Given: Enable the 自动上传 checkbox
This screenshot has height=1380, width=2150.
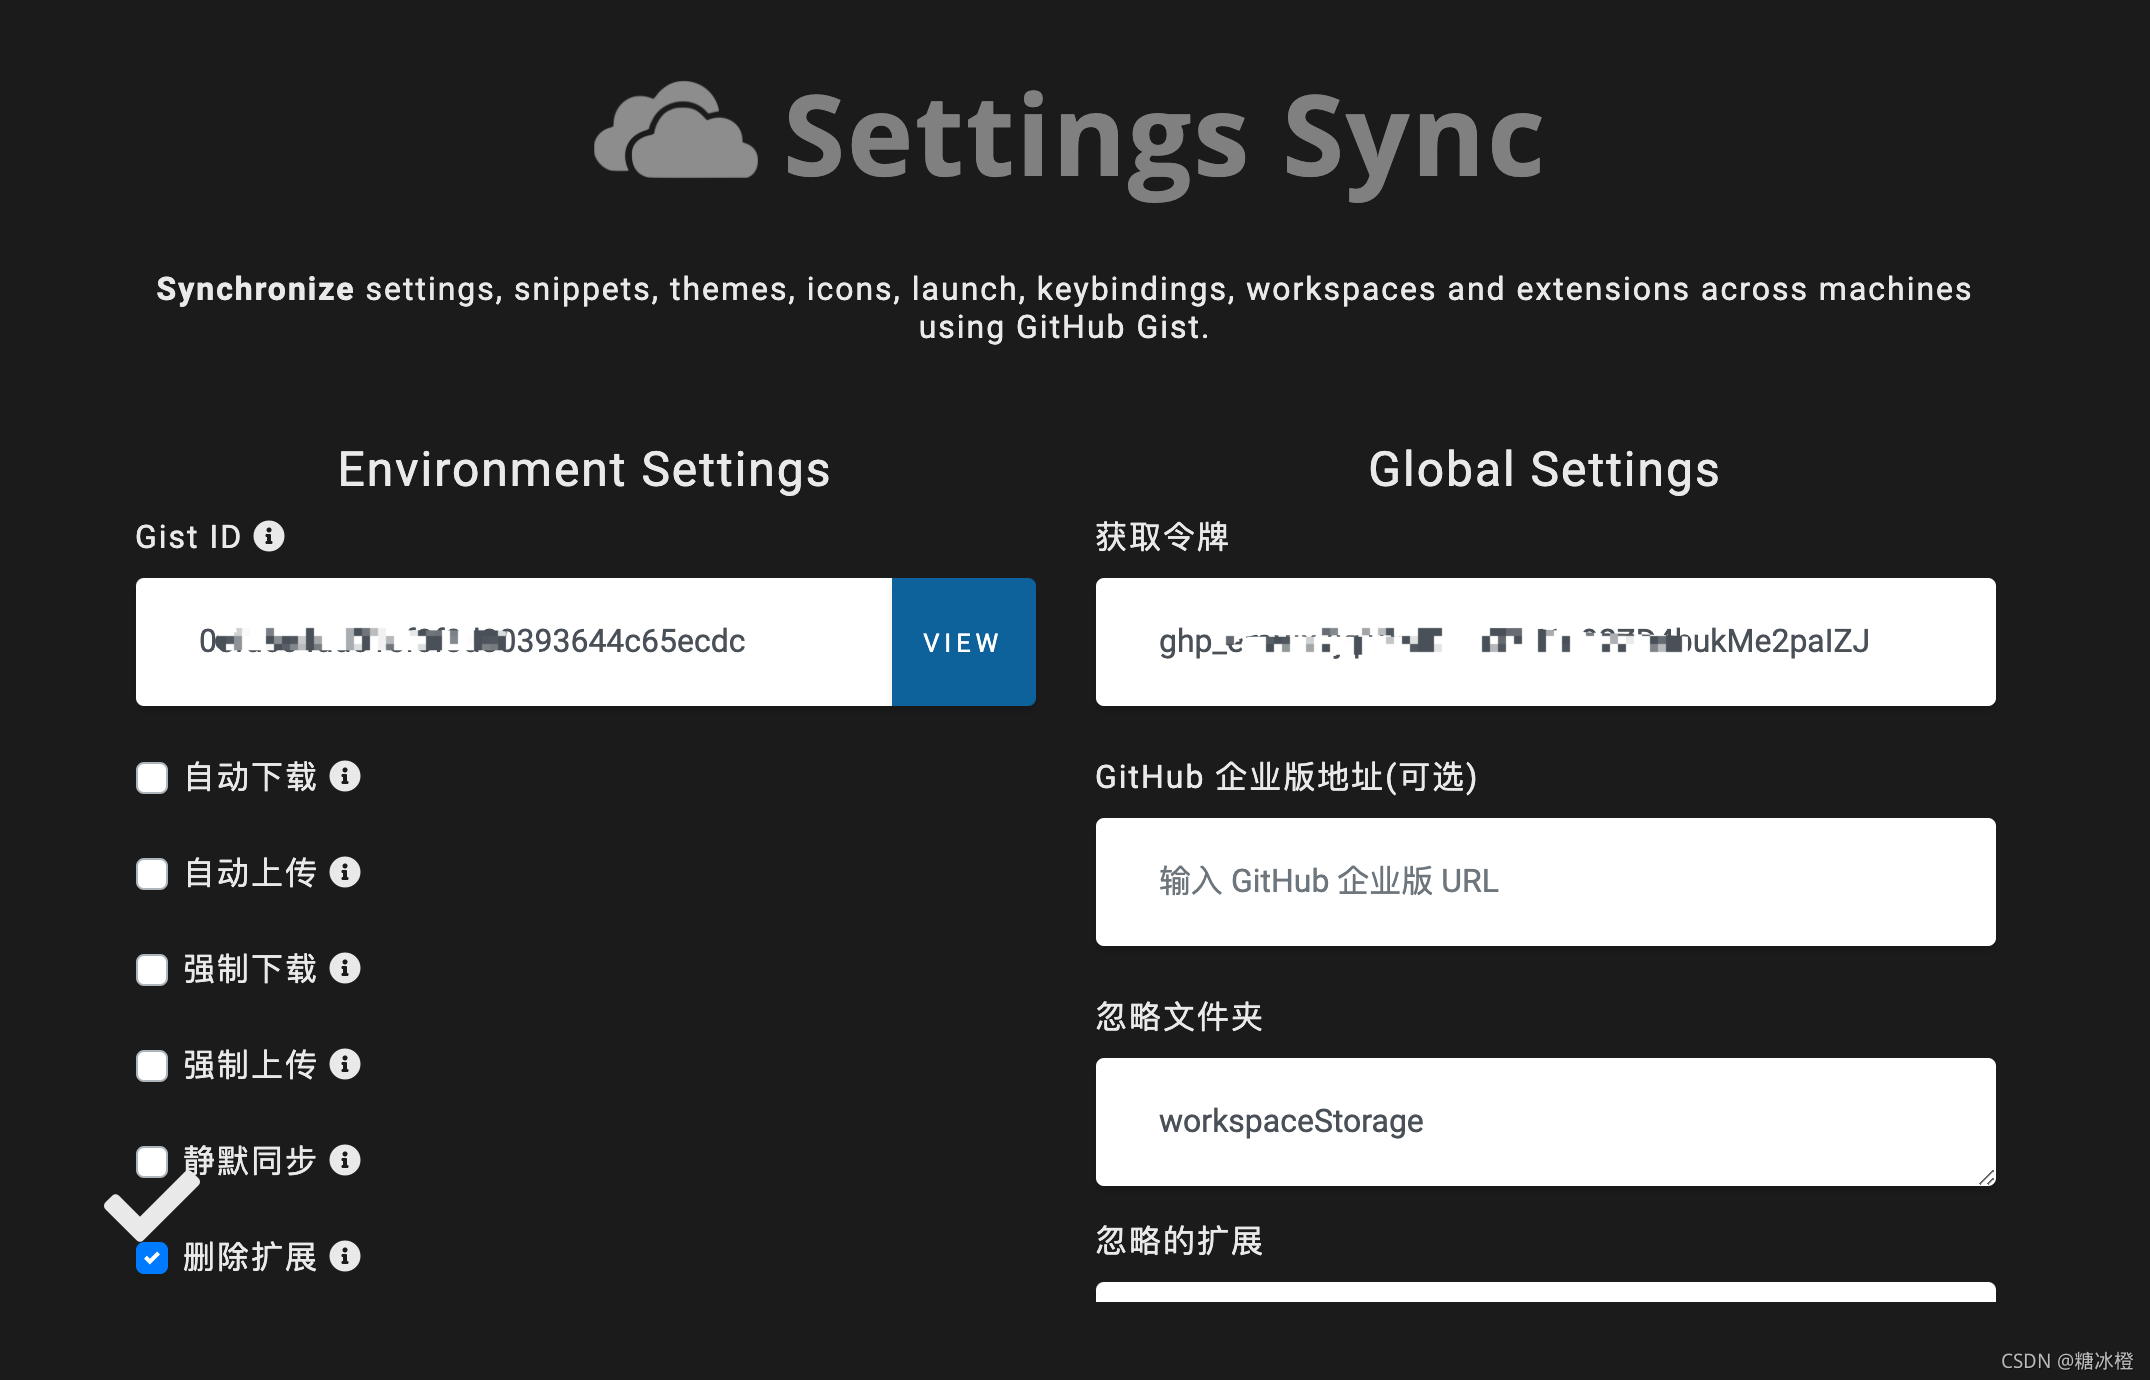Looking at the screenshot, I should (x=152, y=874).
